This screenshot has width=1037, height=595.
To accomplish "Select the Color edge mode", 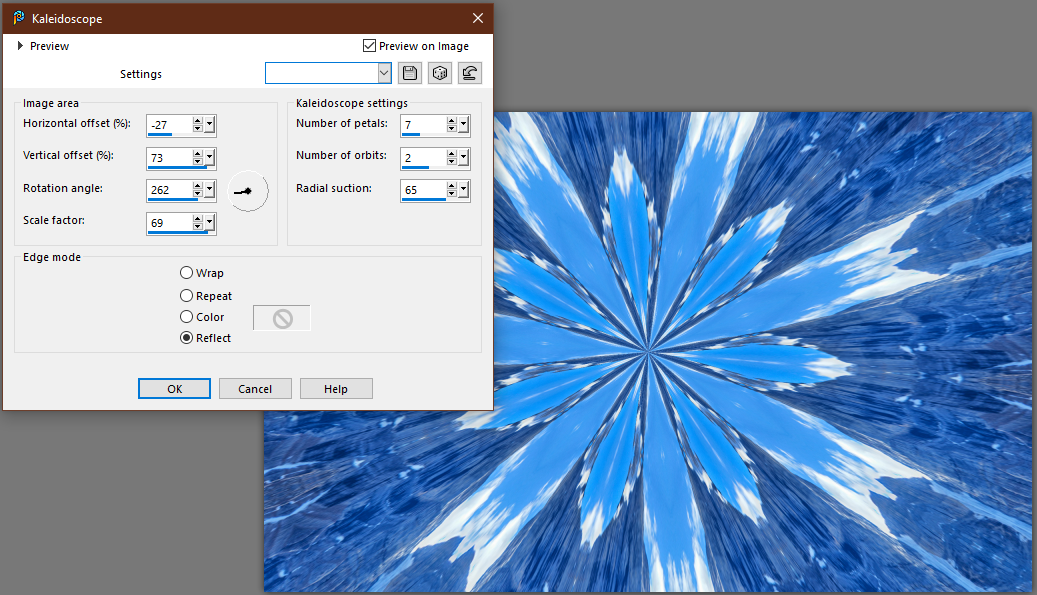I will coord(187,317).
